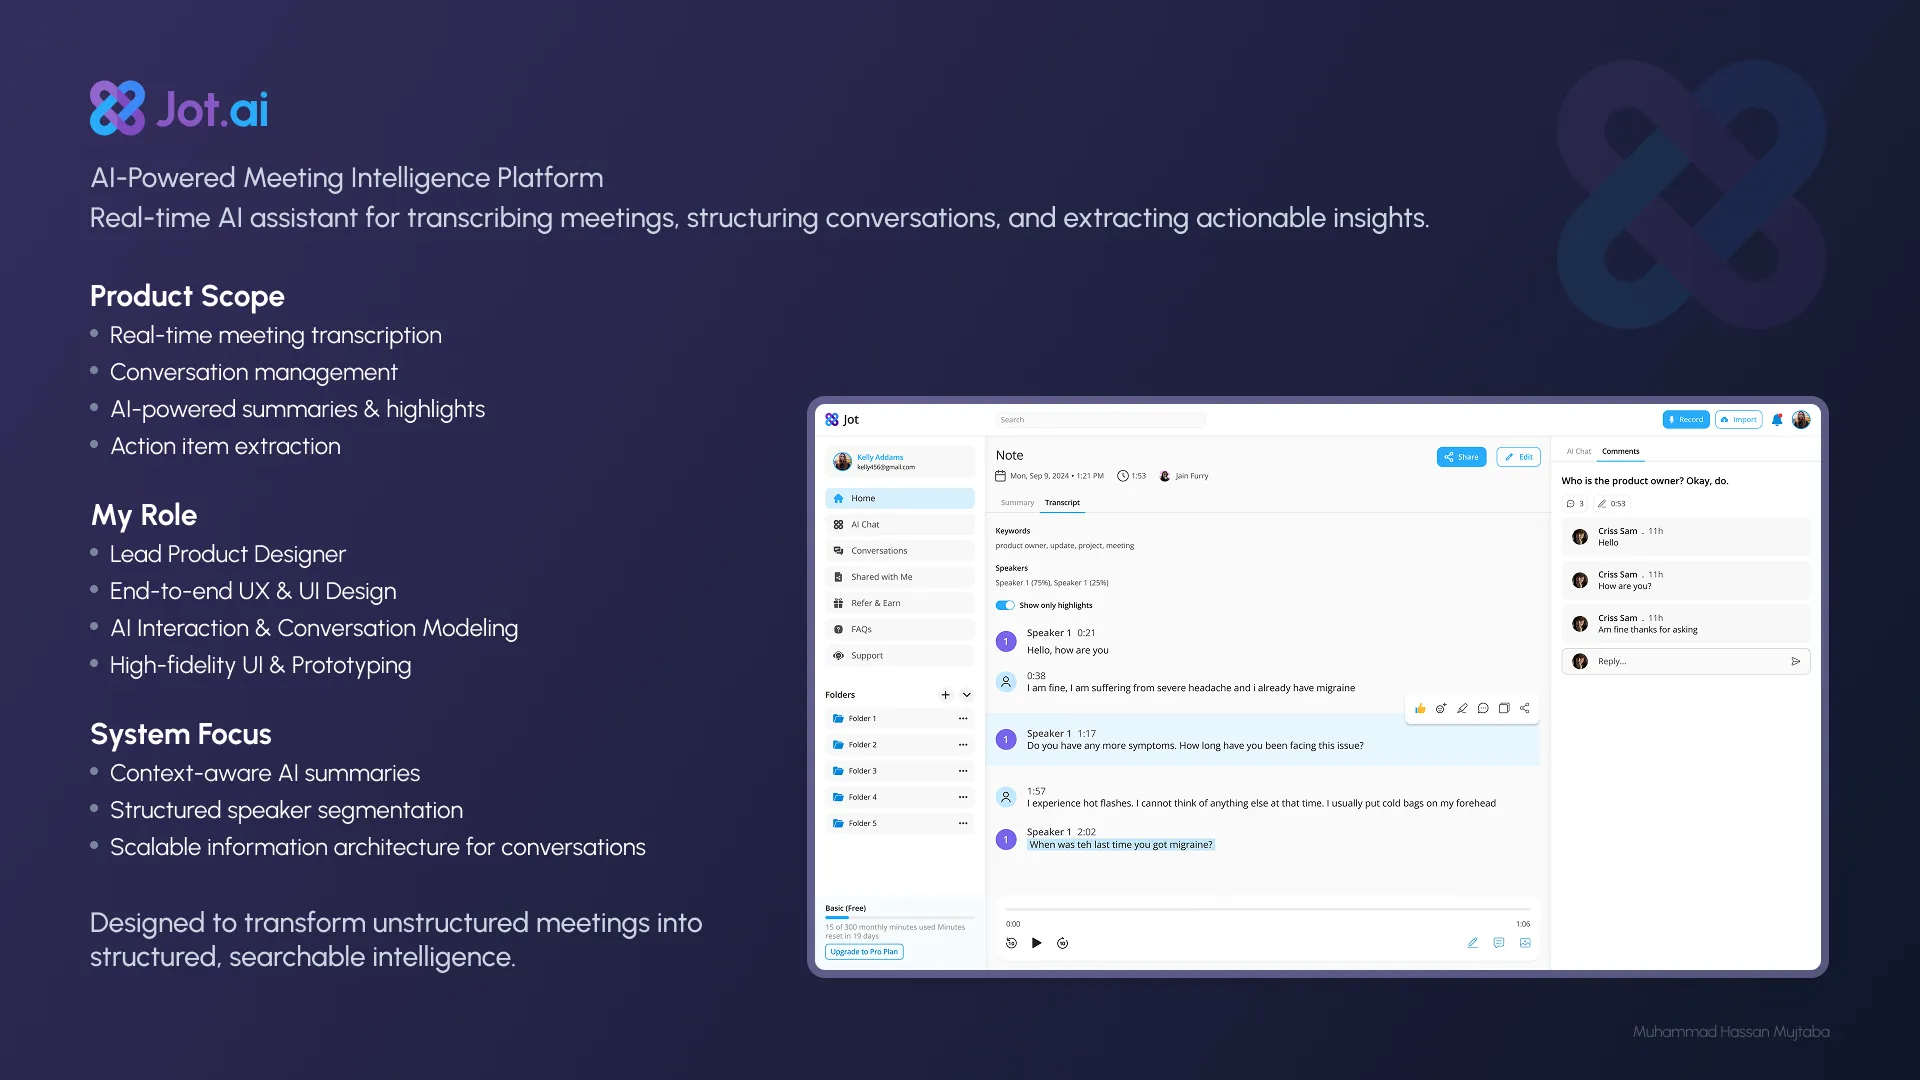The width and height of the screenshot is (1920, 1080).
Task: Toggle Show only highlights switch
Action: pyautogui.click(x=1005, y=605)
